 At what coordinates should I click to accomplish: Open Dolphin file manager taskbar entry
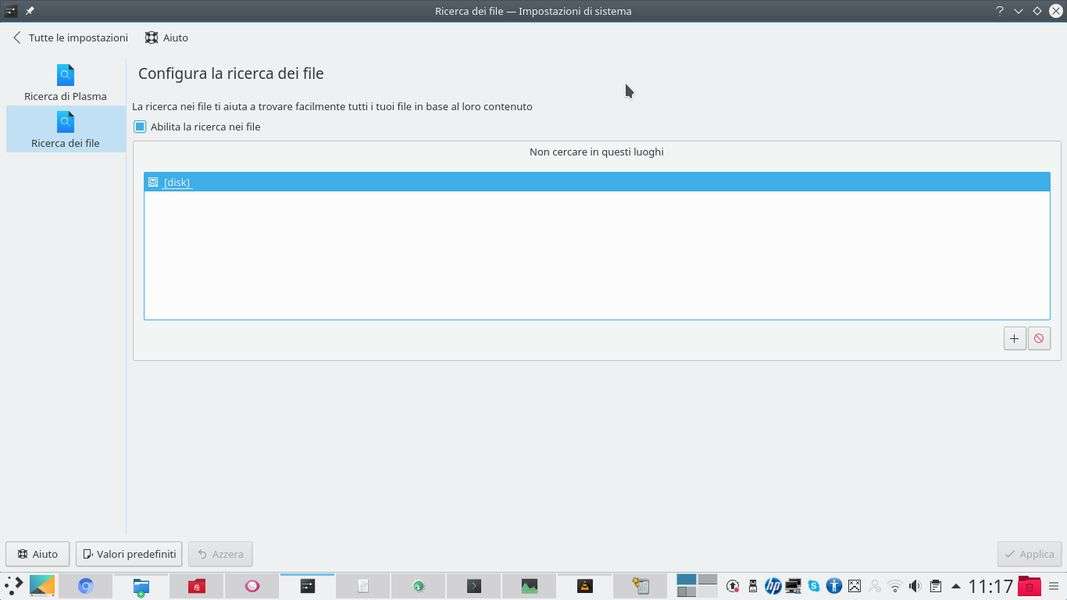(141, 586)
